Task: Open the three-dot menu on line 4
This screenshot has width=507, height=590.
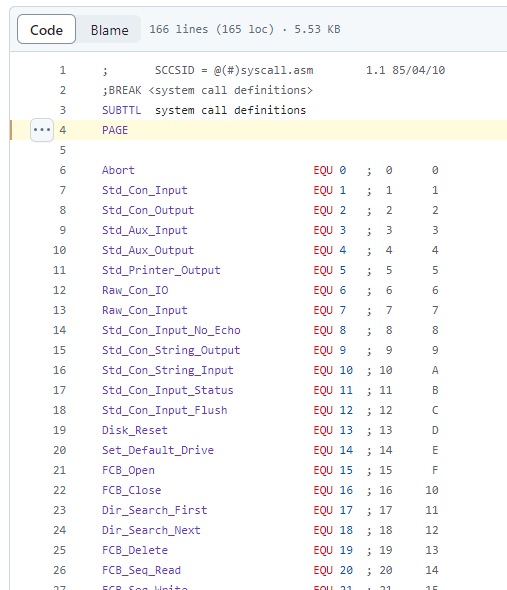Action: pos(42,130)
